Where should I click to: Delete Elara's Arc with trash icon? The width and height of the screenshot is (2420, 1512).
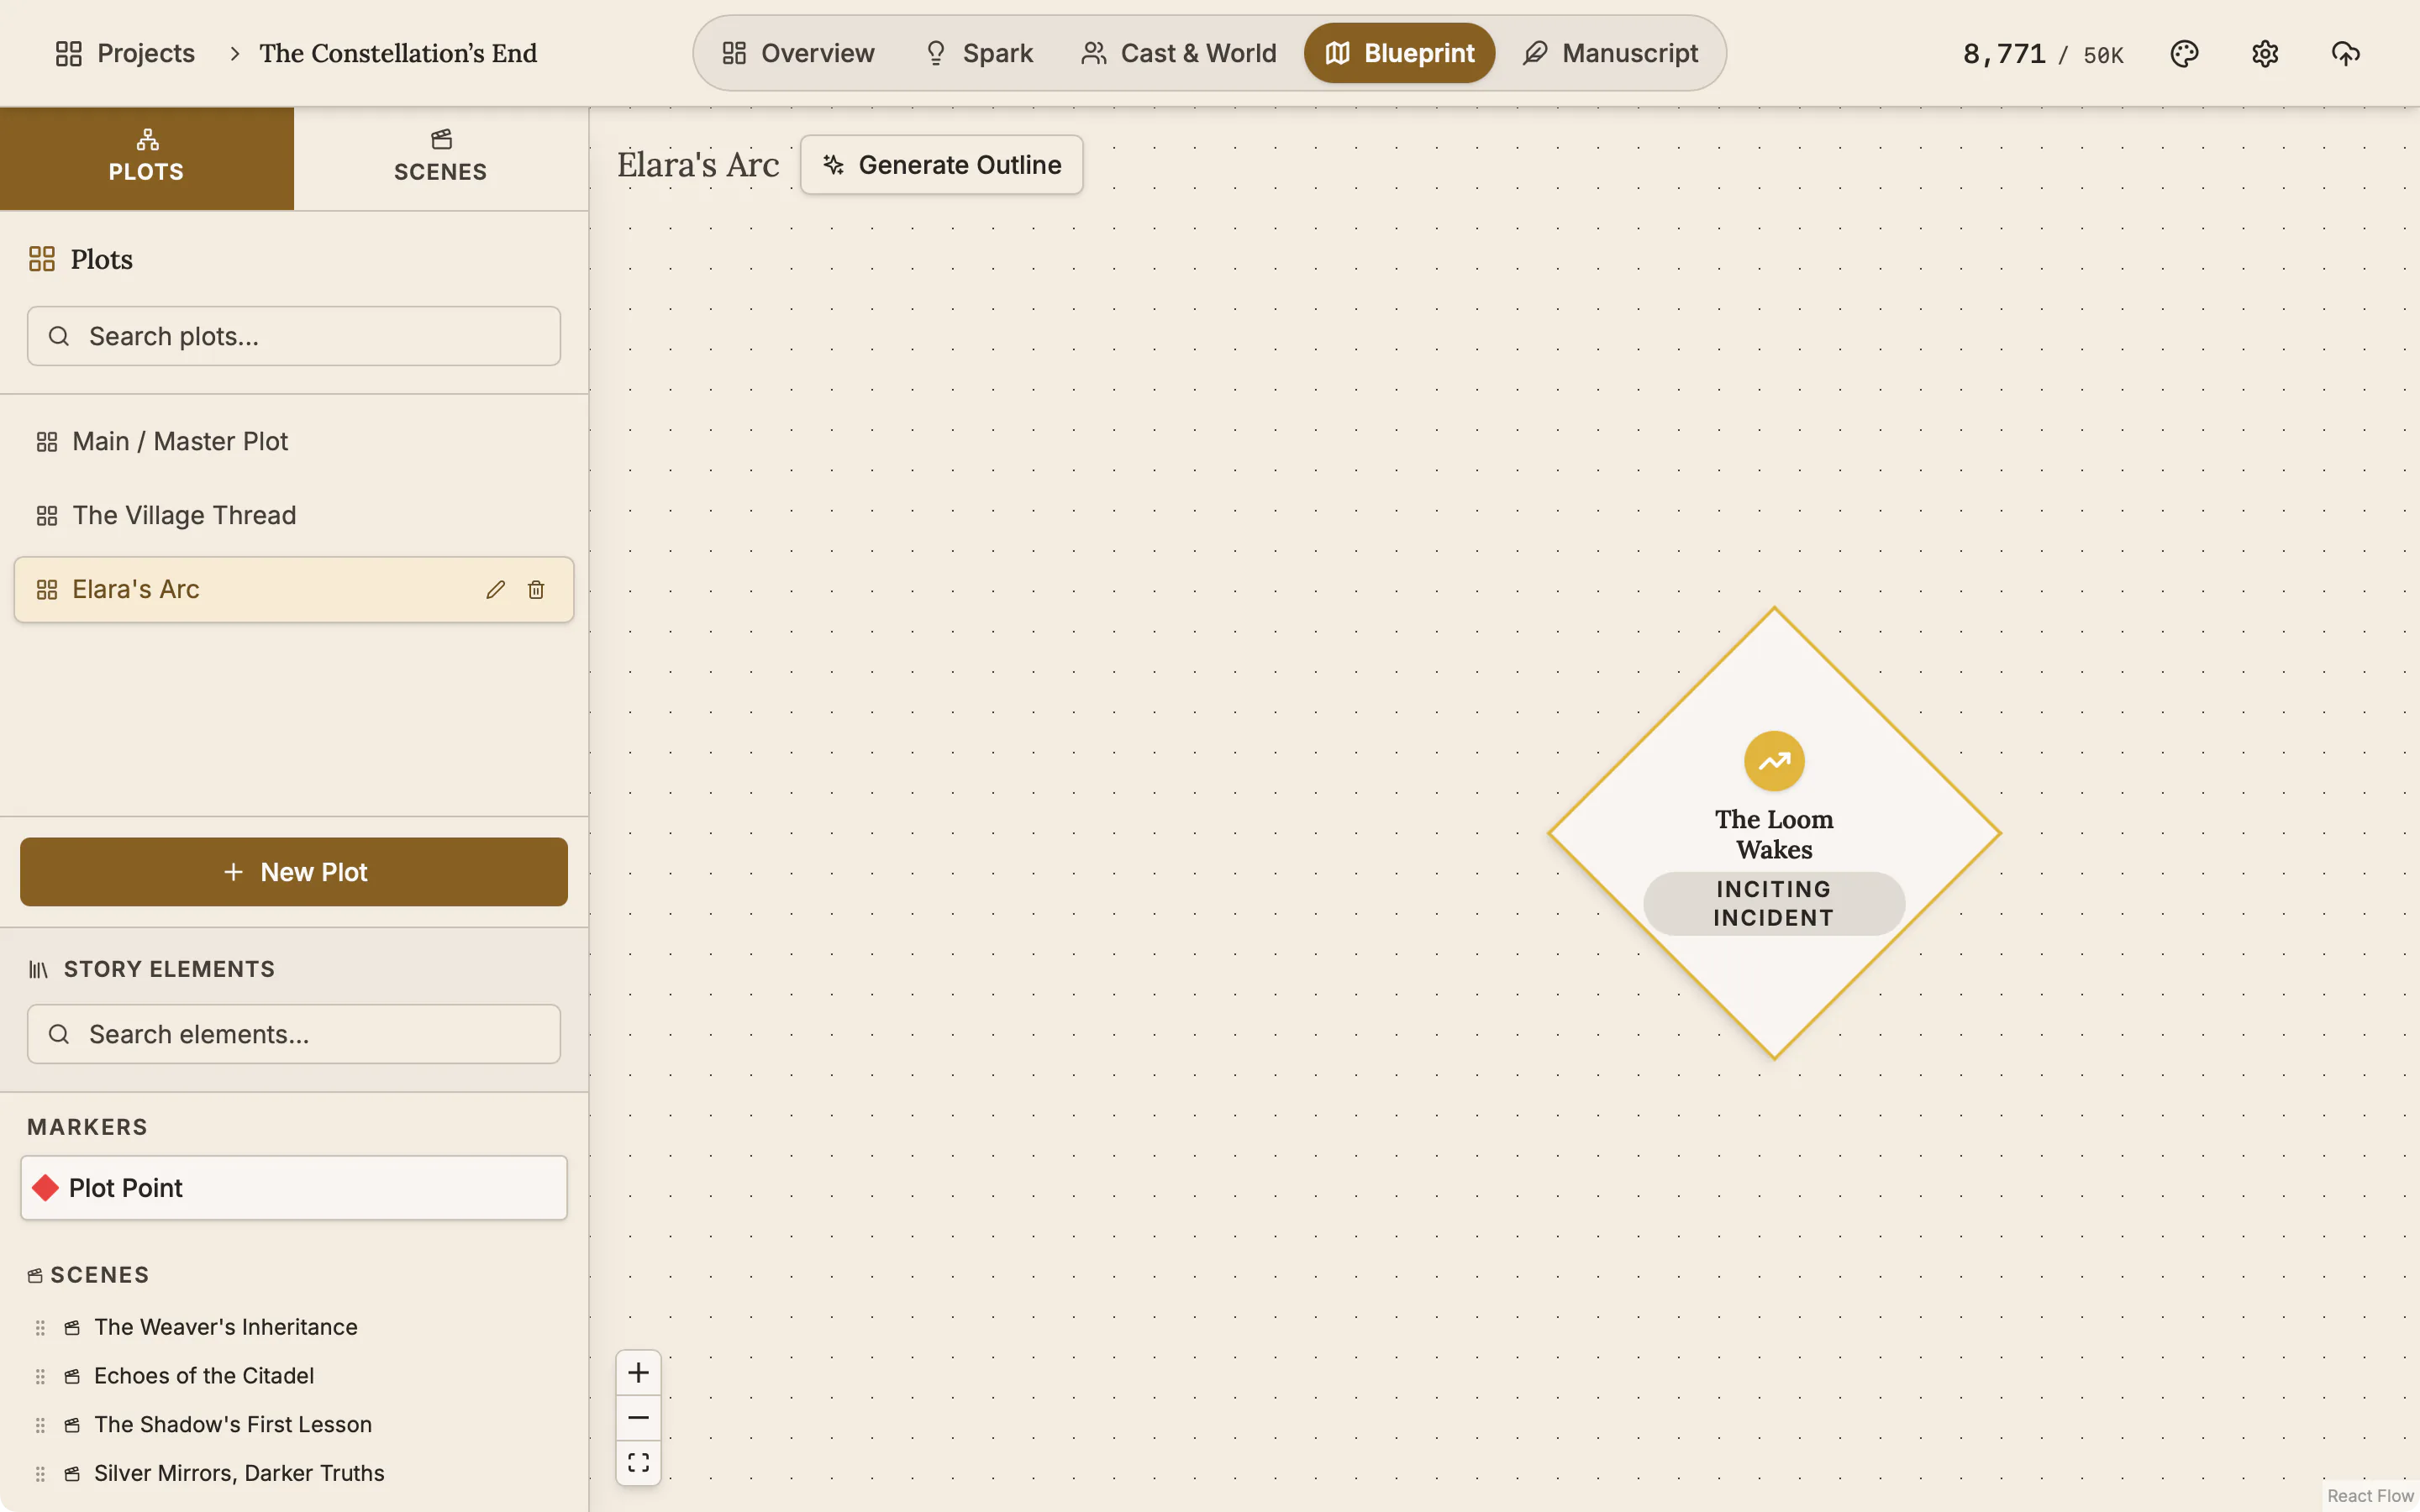[536, 590]
